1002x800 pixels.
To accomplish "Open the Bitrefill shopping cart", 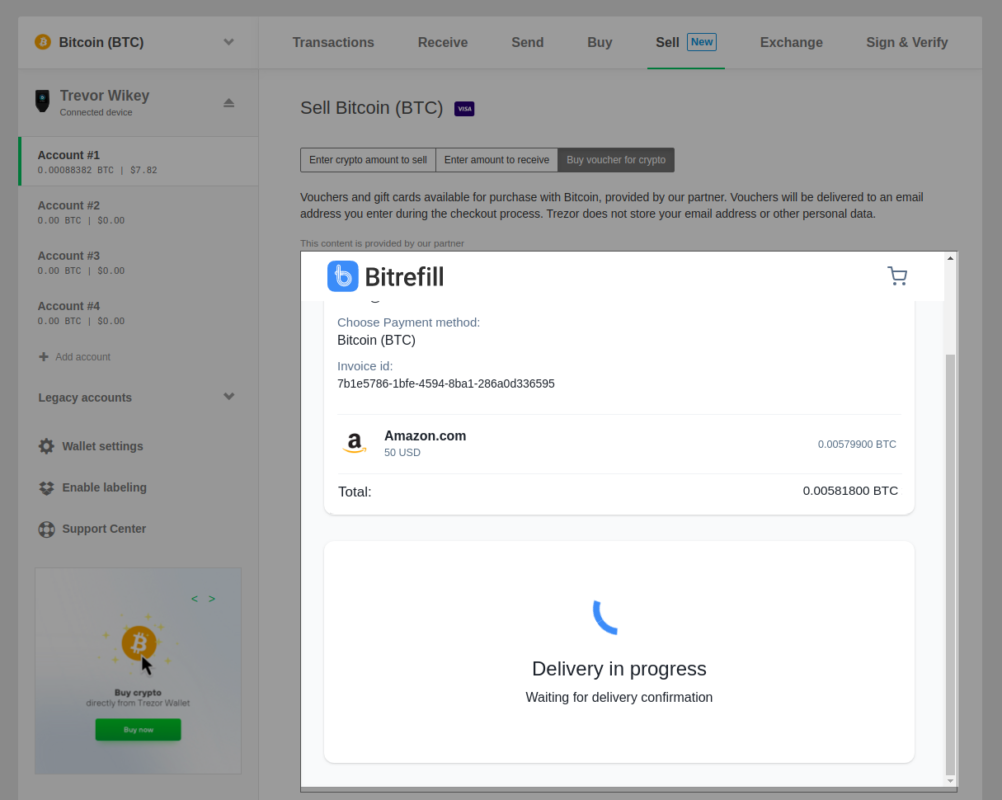I will (x=898, y=276).
